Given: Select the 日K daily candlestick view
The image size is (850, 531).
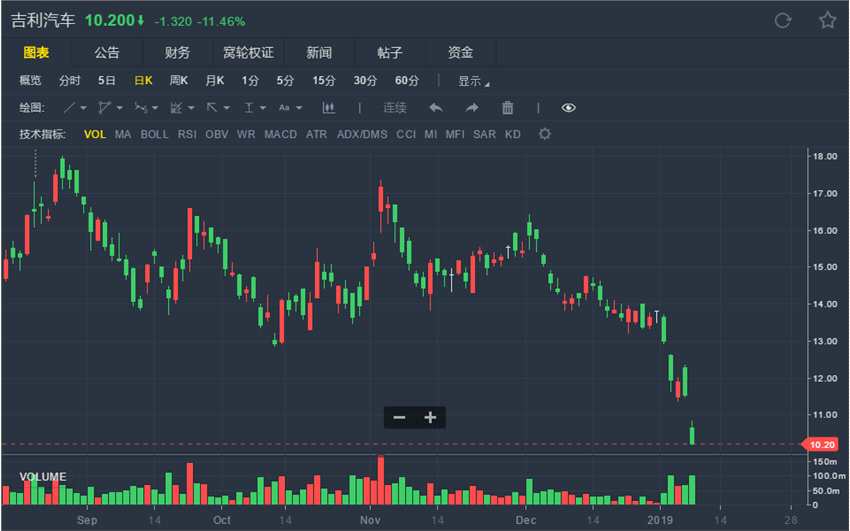Looking at the screenshot, I should click(x=143, y=81).
